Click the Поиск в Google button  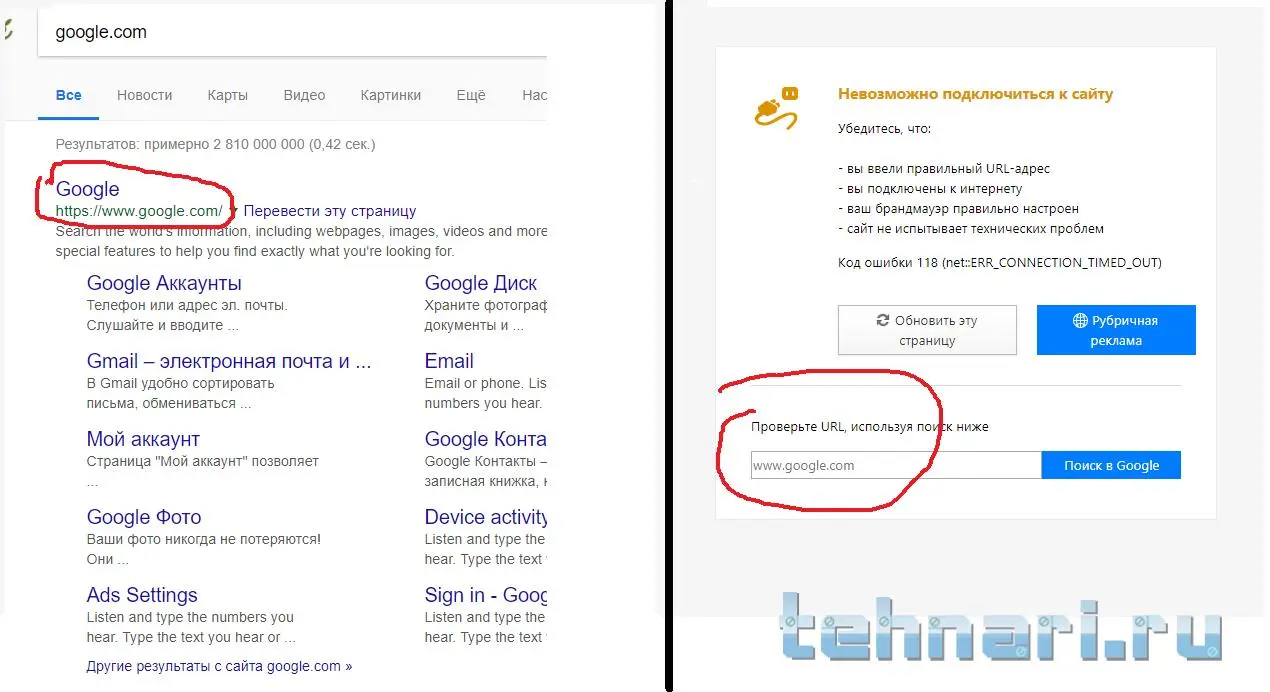[x=1111, y=465]
